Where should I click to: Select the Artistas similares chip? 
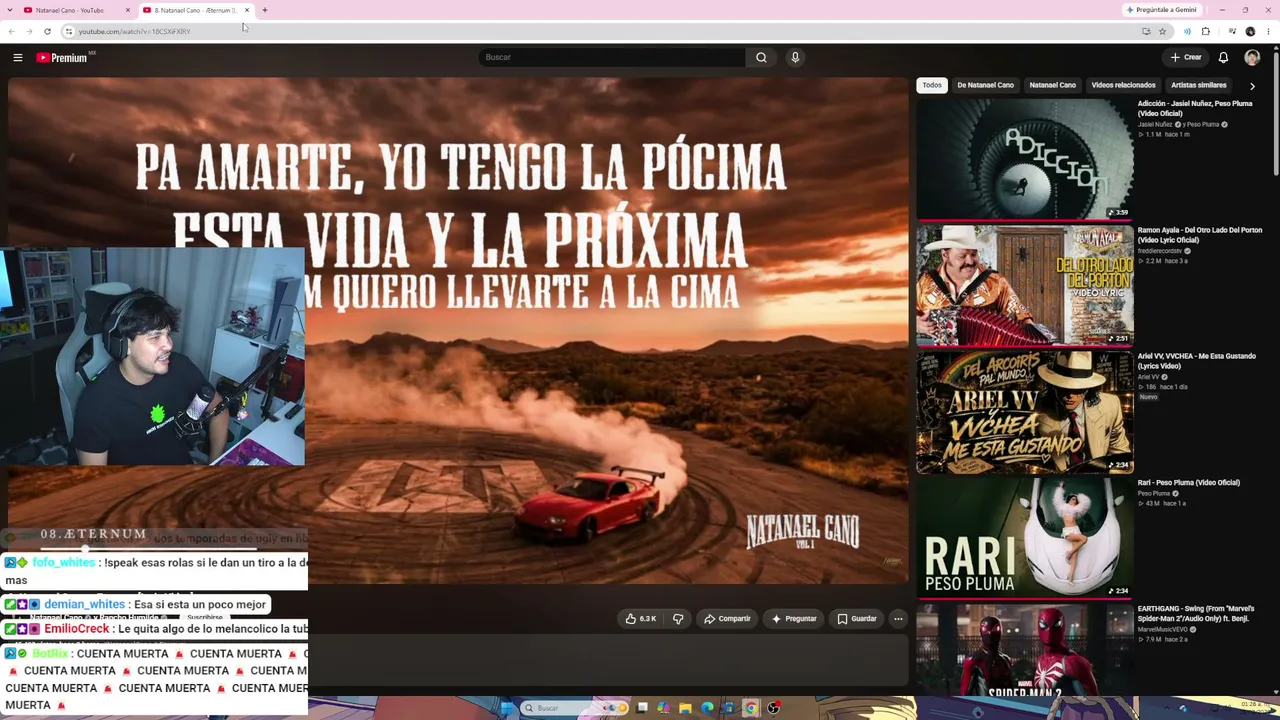tap(1198, 85)
